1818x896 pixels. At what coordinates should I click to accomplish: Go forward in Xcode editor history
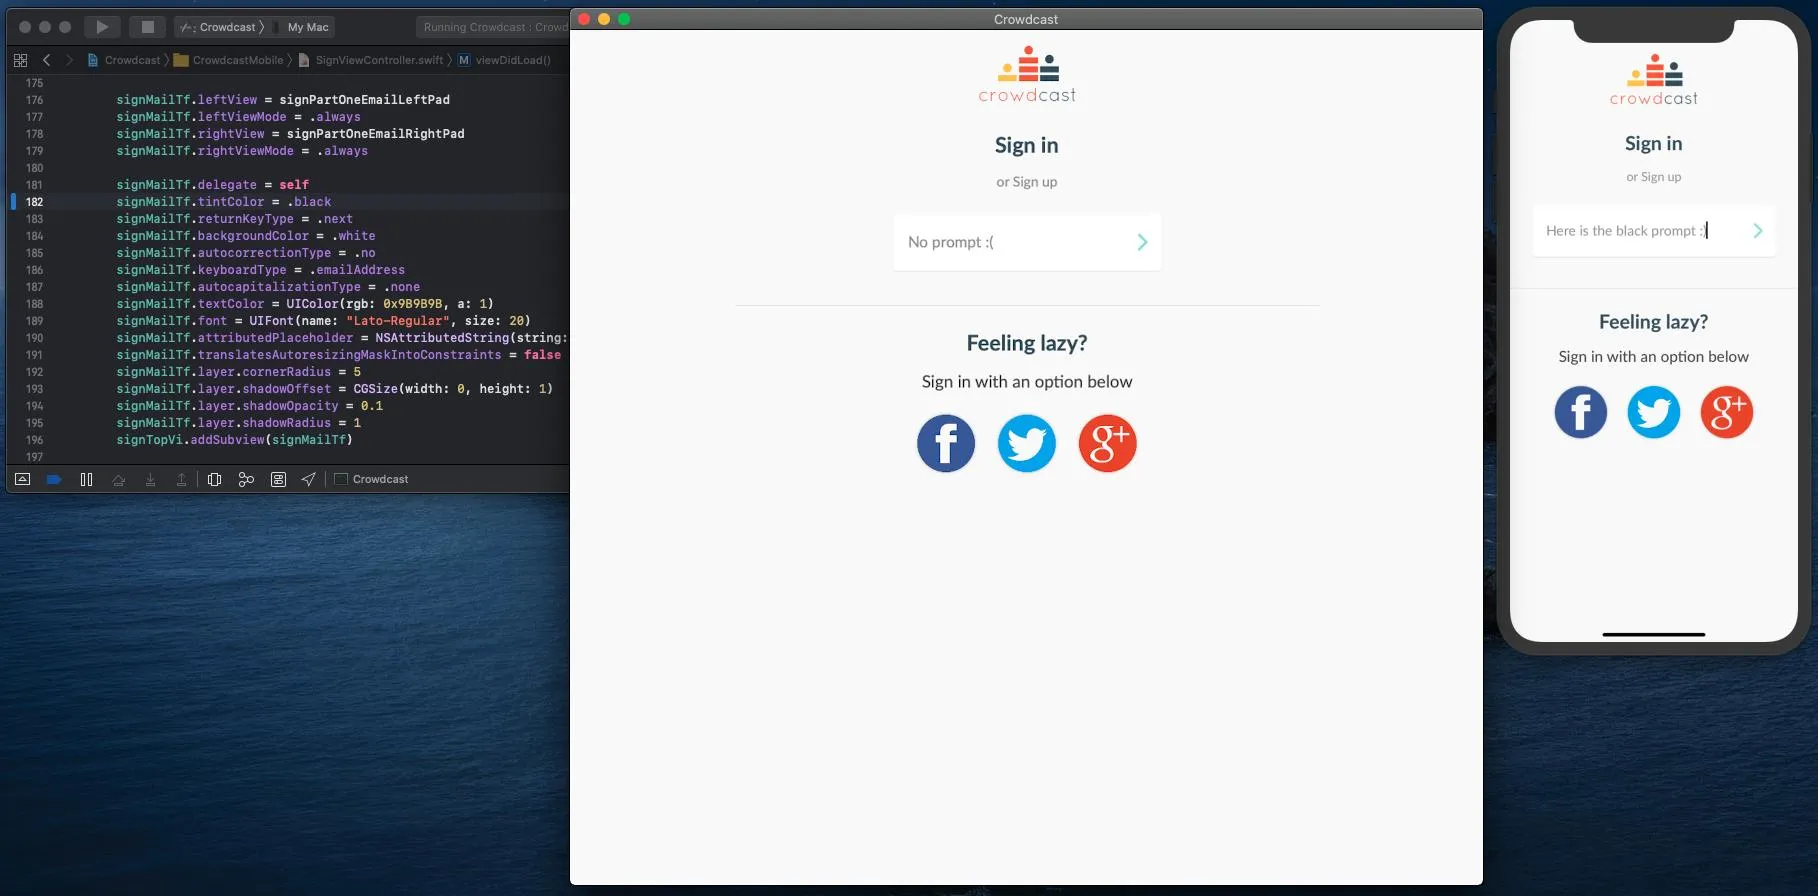click(x=69, y=60)
